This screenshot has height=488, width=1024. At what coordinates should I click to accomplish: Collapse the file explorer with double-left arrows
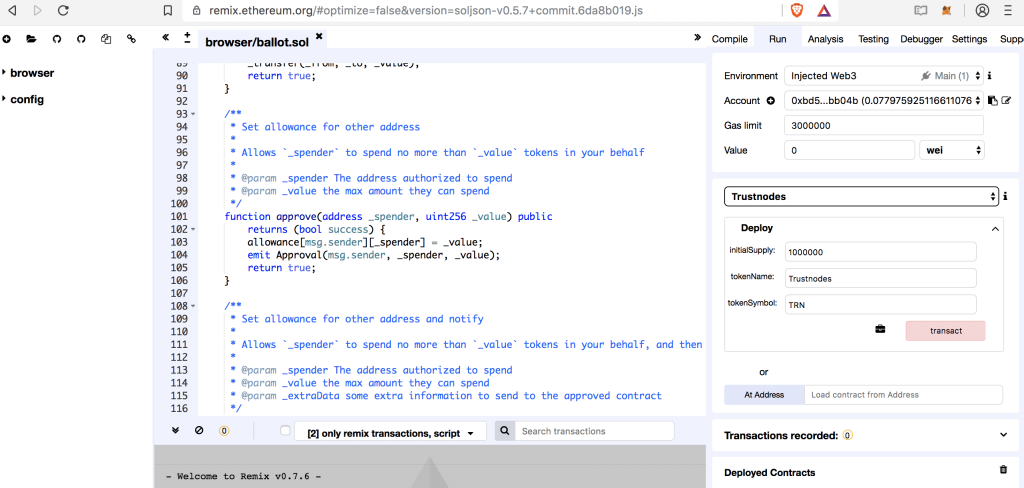[x=166, y=38]
